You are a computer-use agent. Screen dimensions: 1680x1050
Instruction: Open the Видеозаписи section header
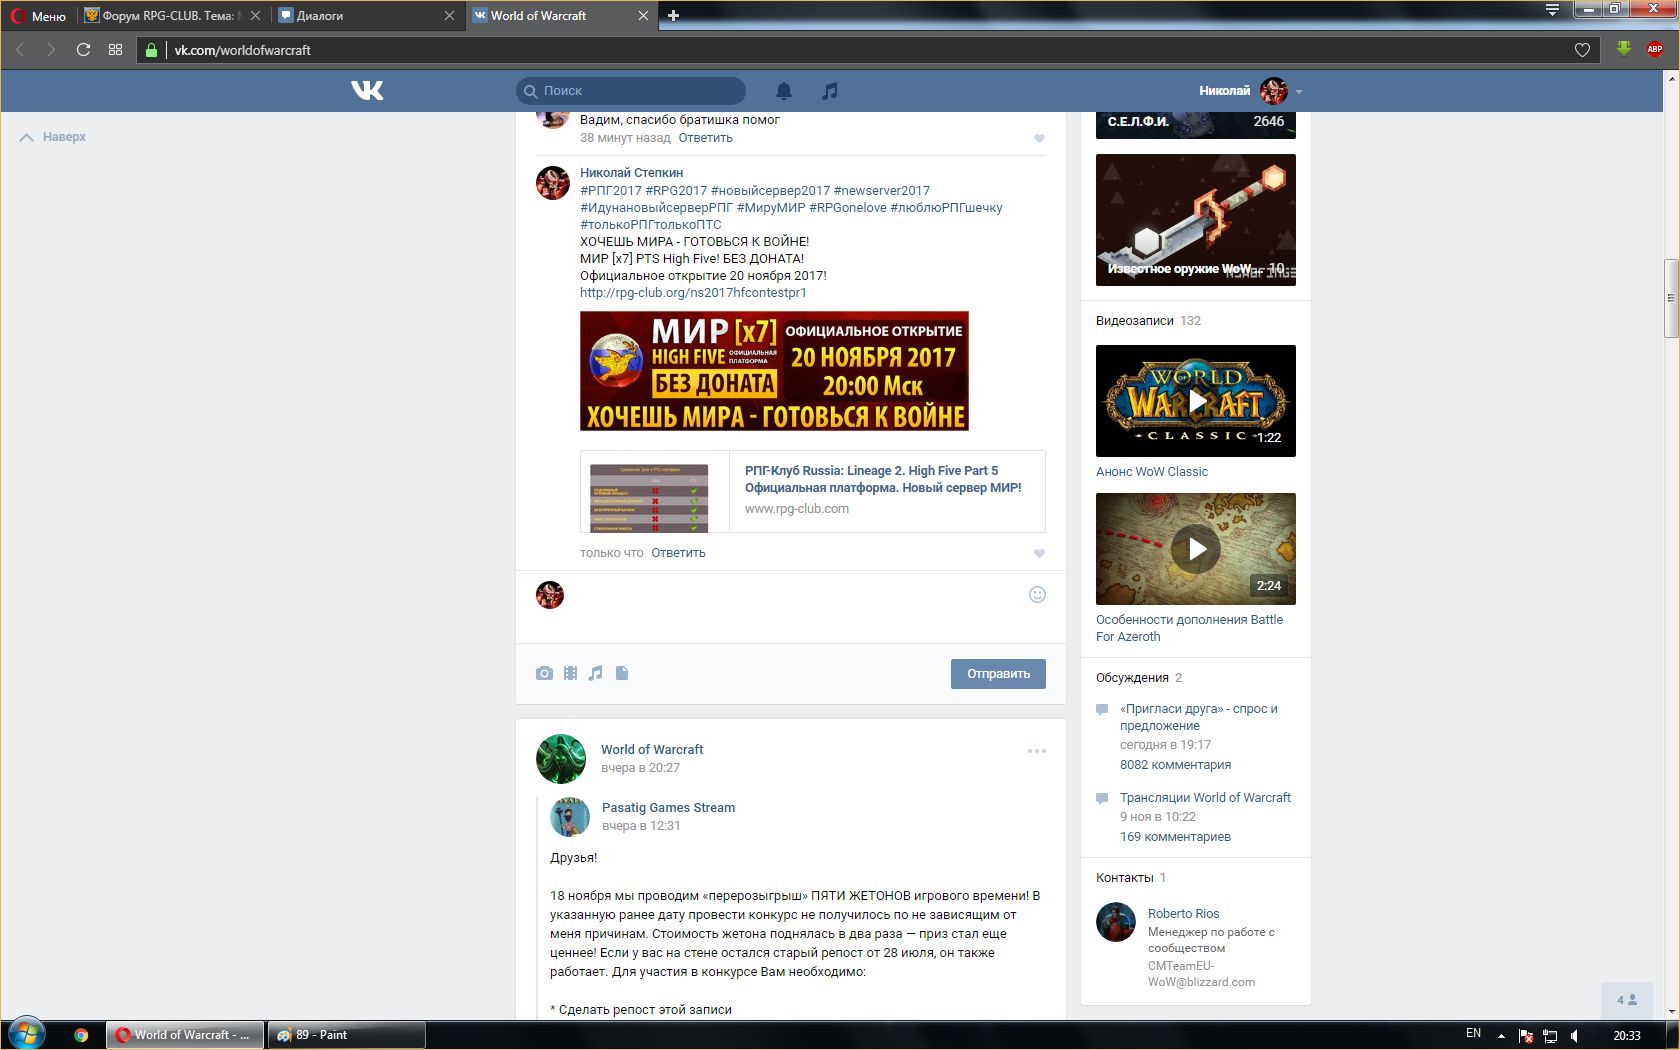pos(1134,321)
